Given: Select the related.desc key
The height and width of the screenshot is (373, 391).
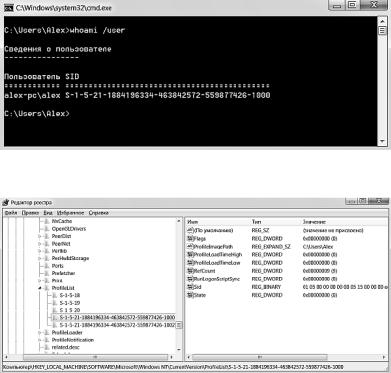Looking at the screenshot, I should (65, 347).
